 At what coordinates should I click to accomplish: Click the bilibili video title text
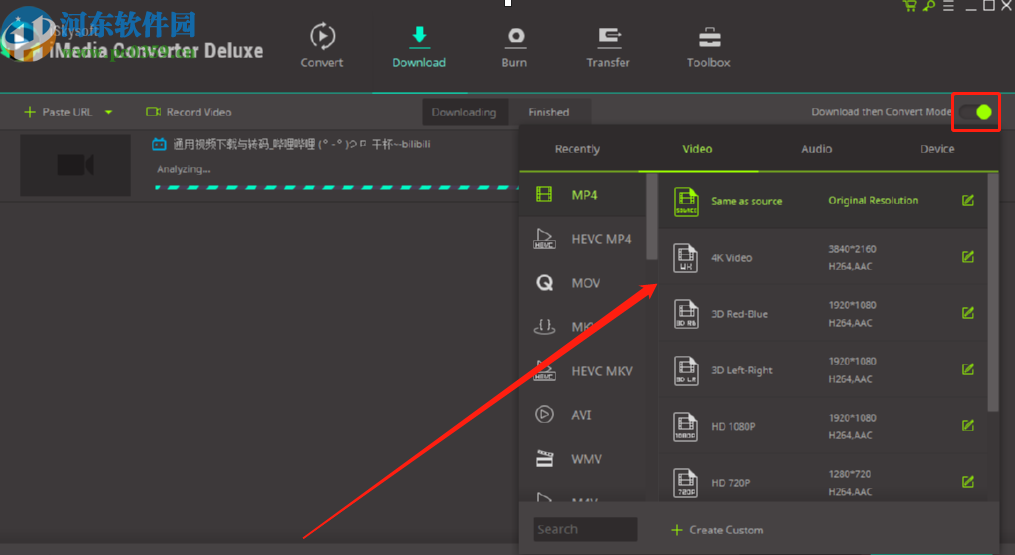302,144
